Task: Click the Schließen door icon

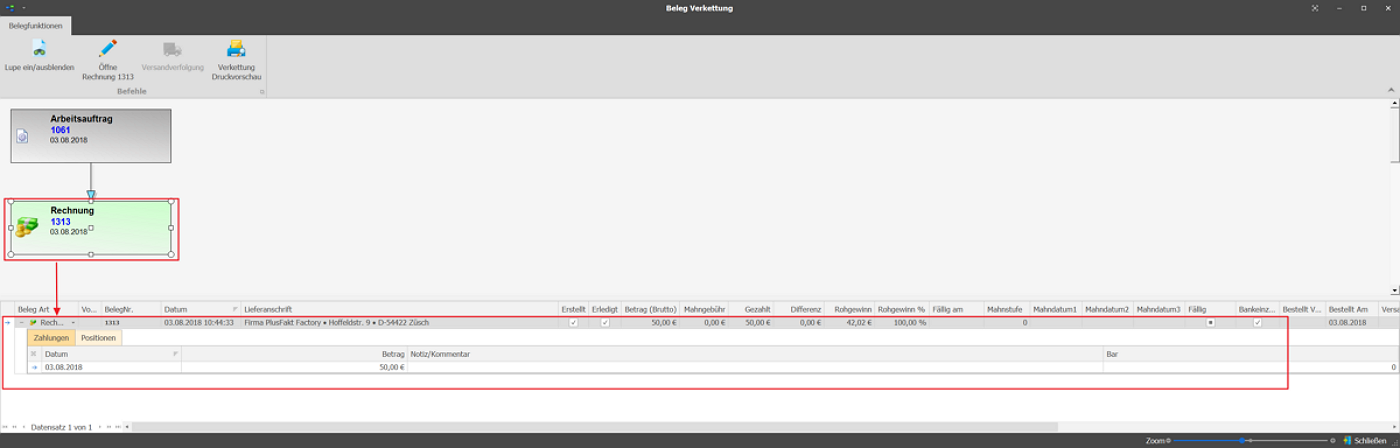Action: (1347, 440)
